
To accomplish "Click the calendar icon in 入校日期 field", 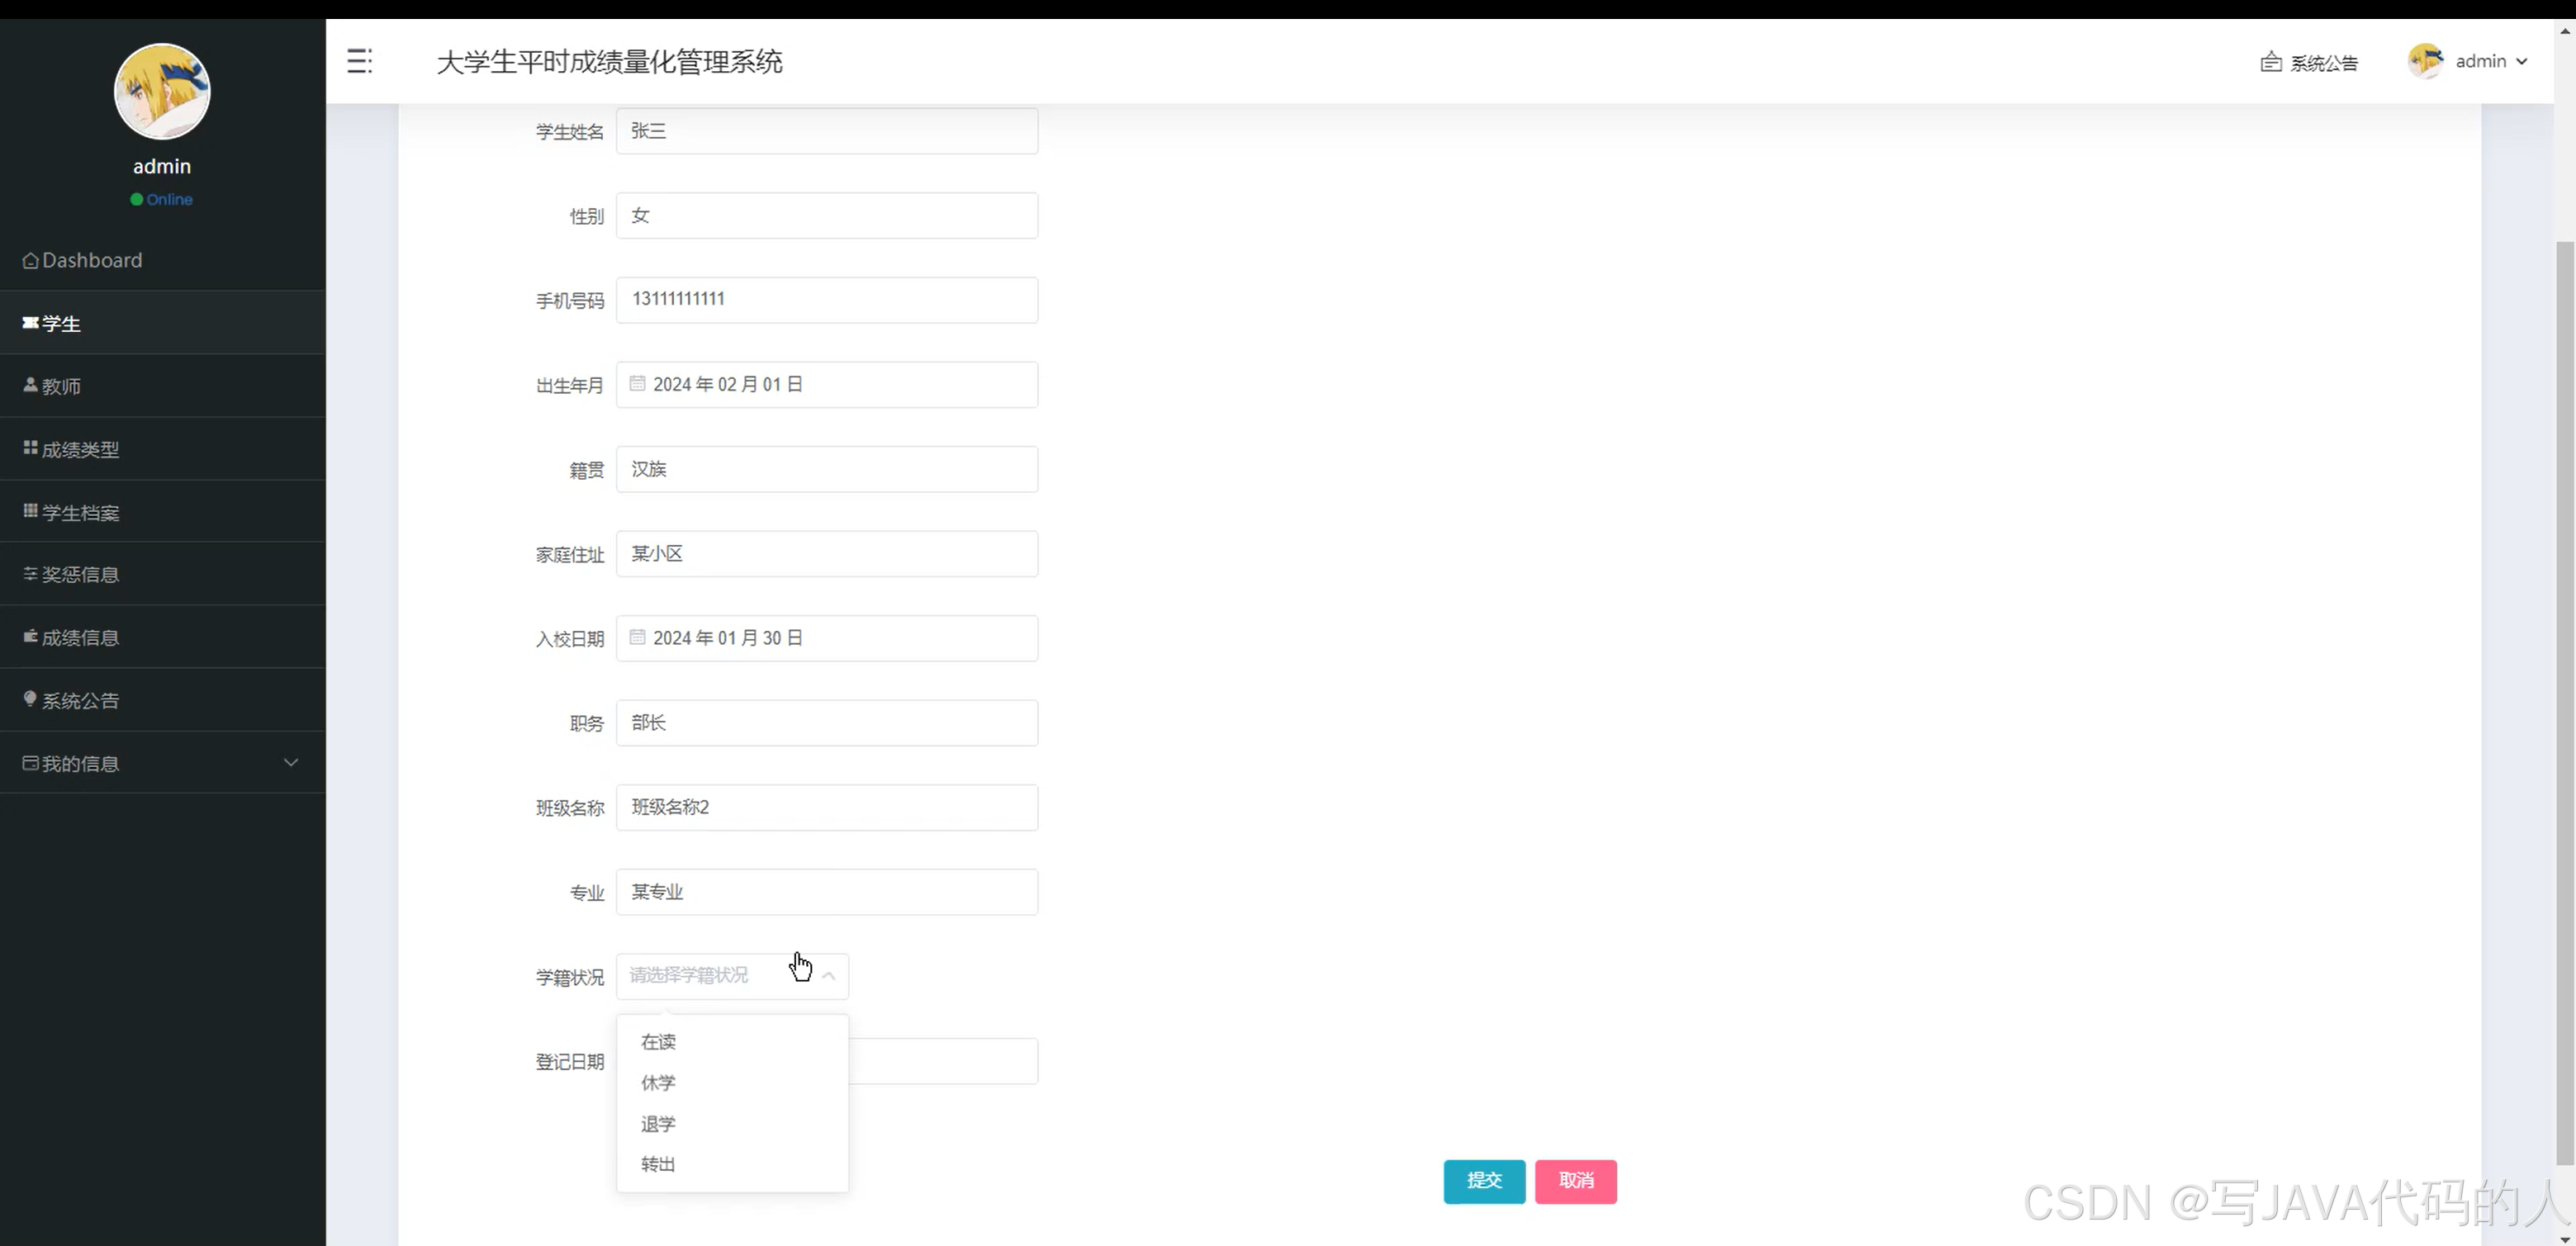I will pos(637,638).
